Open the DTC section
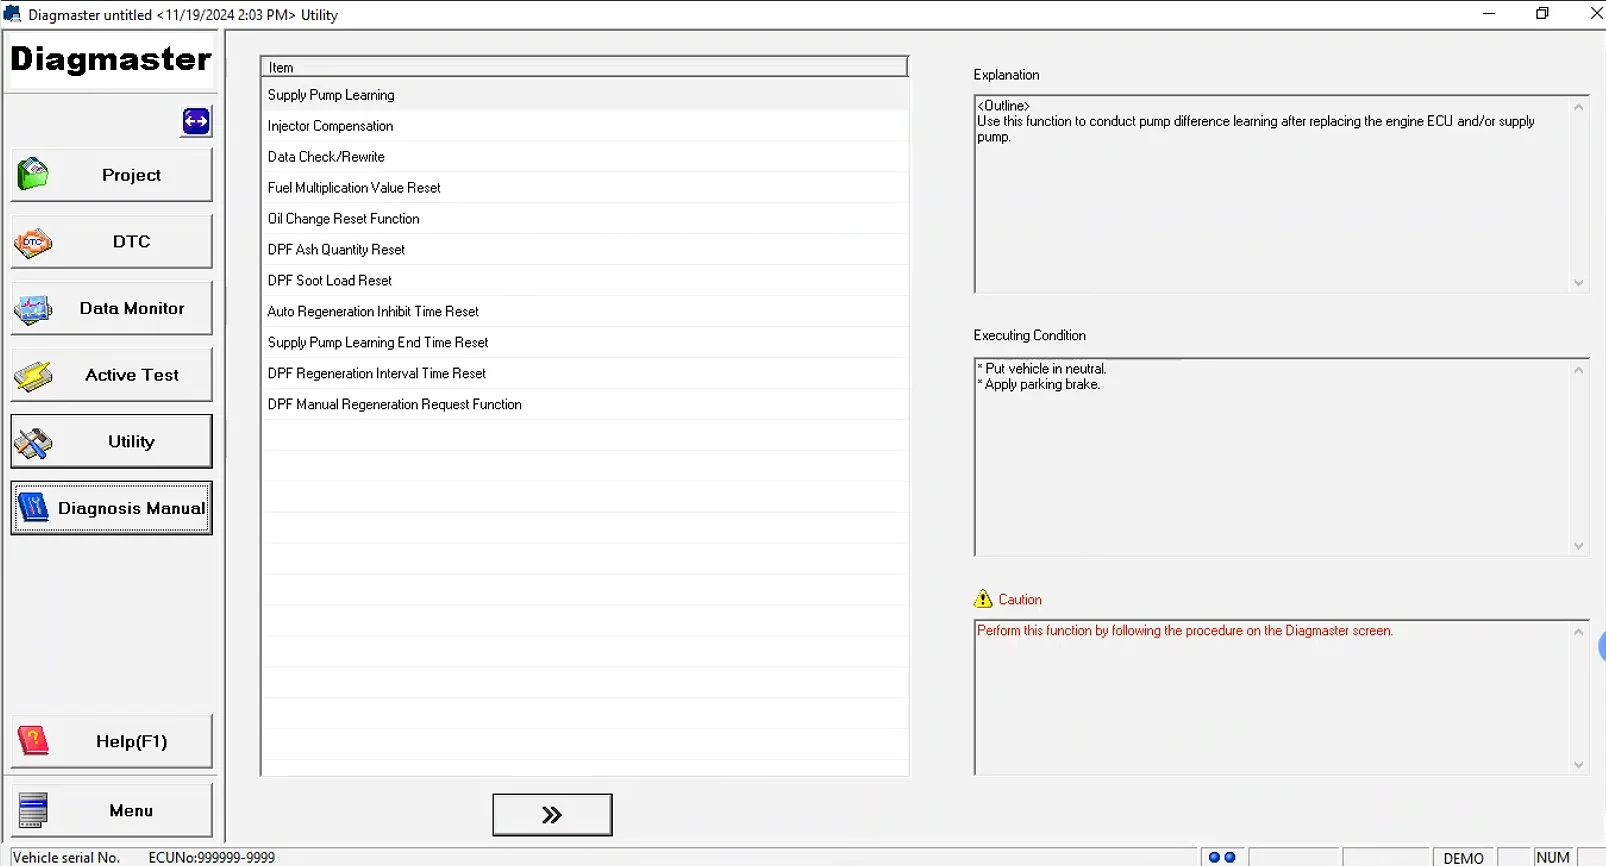 pos(111,242)
